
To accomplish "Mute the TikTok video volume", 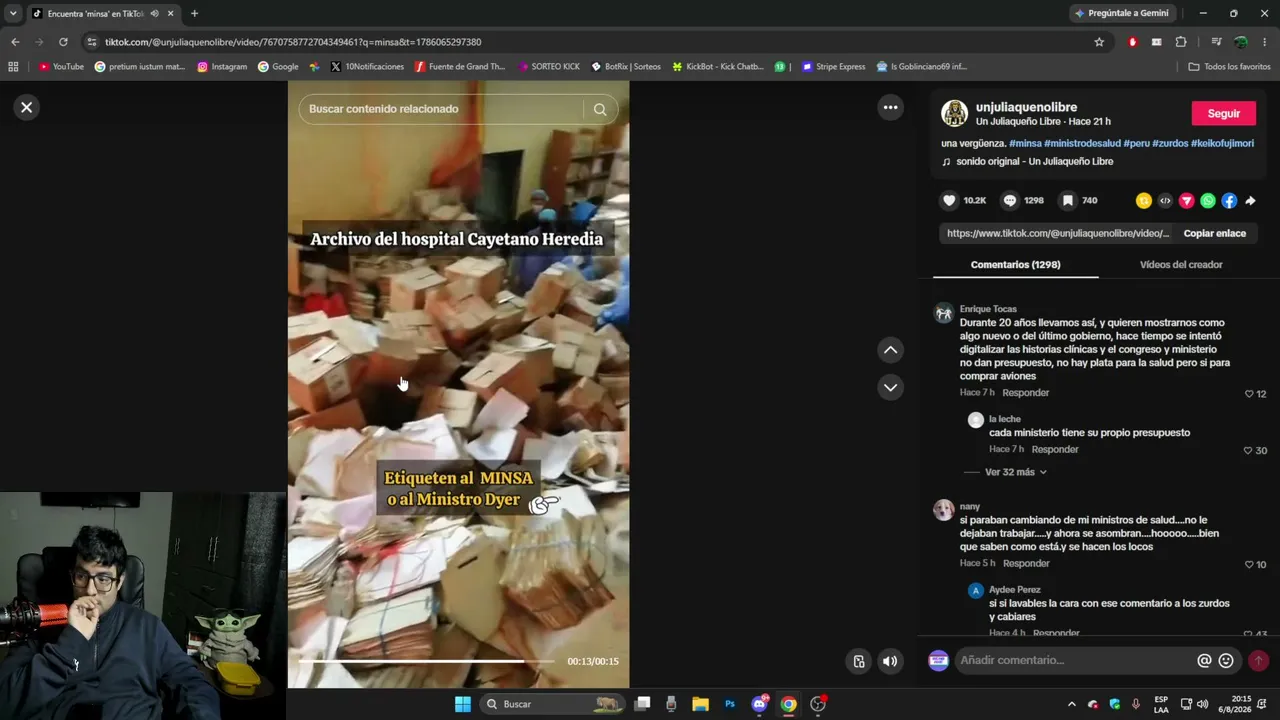I will (890, 661).
